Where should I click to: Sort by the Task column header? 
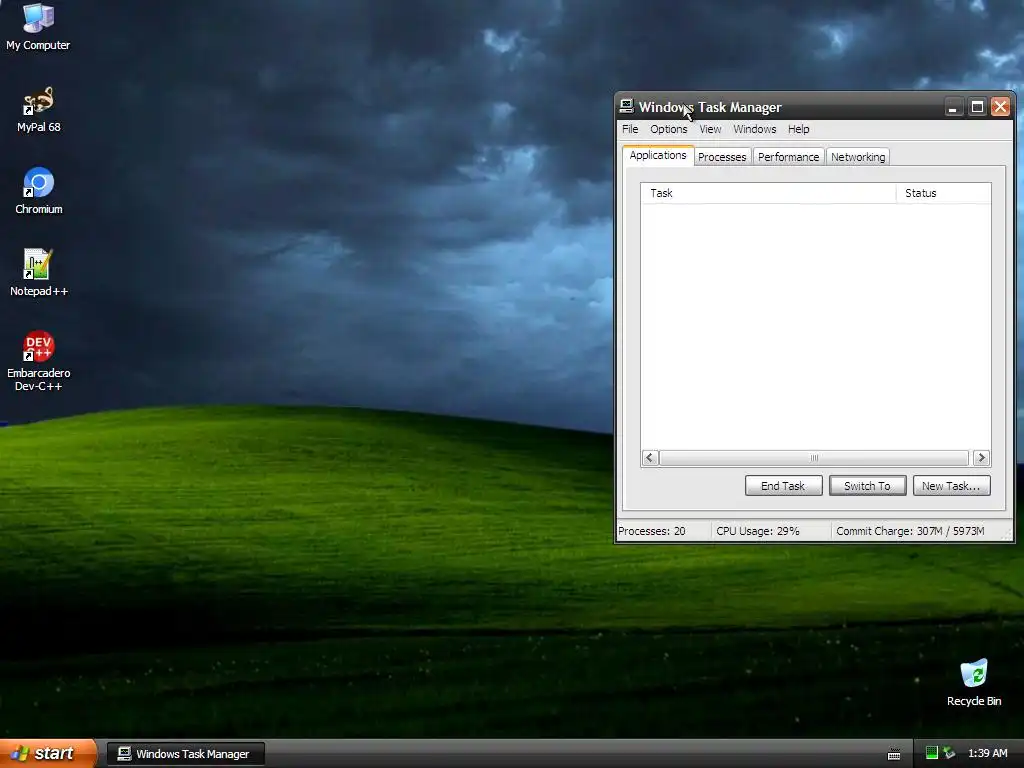coord(768,193)
